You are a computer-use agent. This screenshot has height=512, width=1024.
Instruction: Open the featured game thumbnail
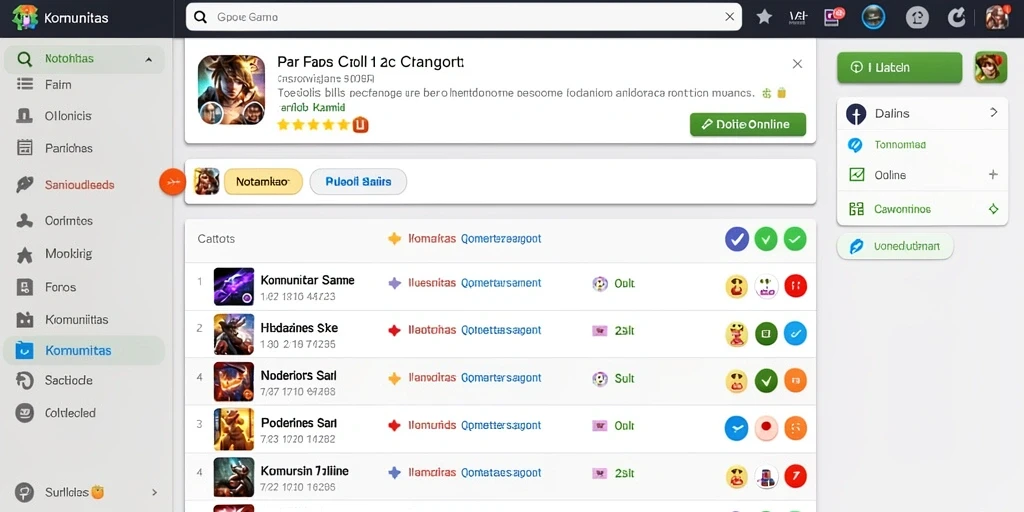(x=231, y=89)
